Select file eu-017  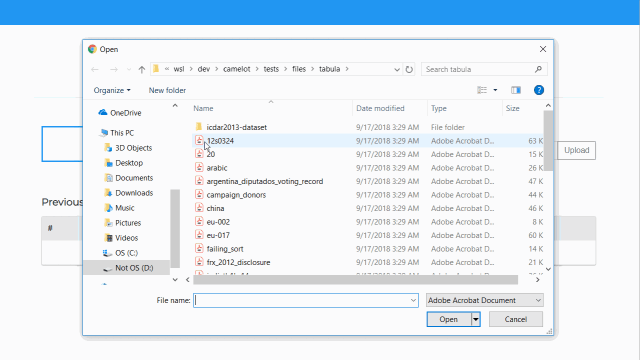coord(367,235)
